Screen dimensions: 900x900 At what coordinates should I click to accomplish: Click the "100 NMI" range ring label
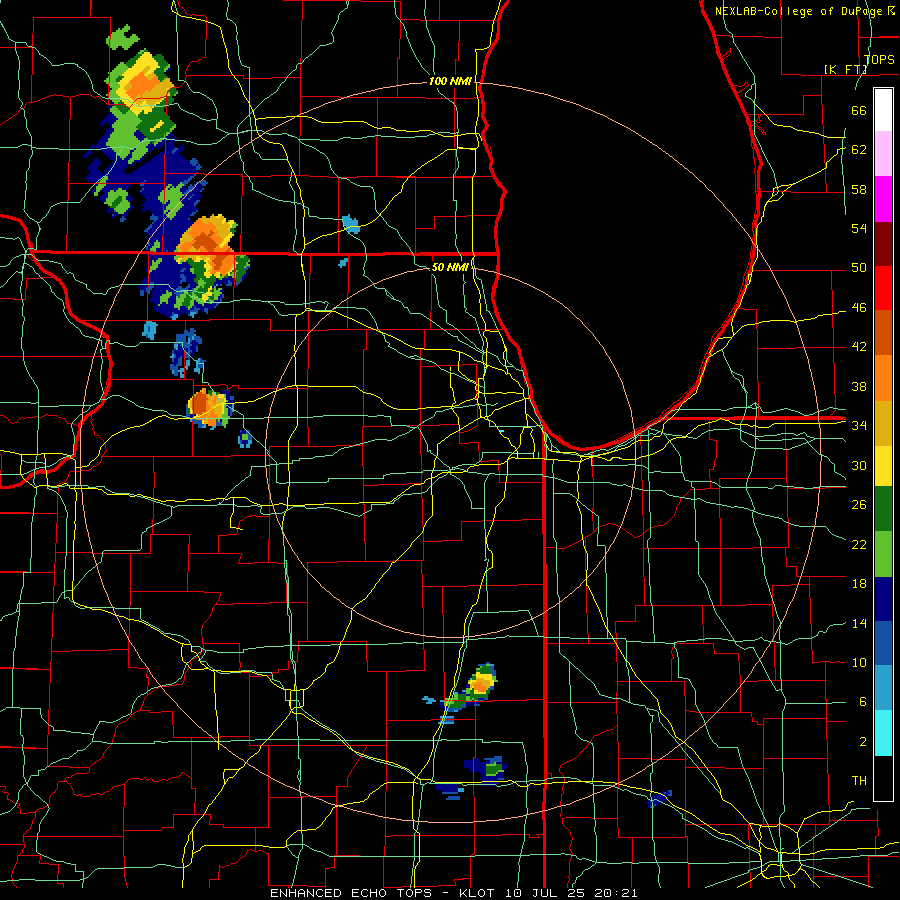450,82
